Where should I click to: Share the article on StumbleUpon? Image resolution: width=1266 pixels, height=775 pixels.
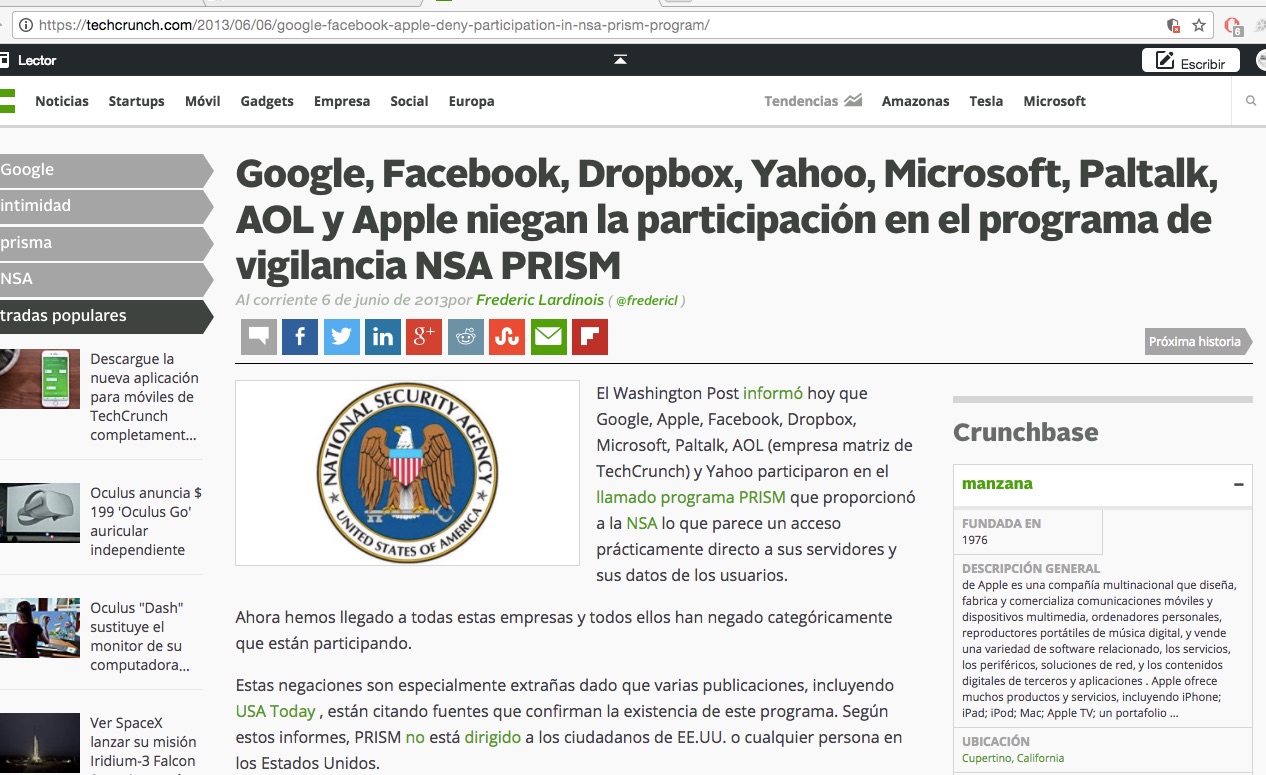[507, 337]
